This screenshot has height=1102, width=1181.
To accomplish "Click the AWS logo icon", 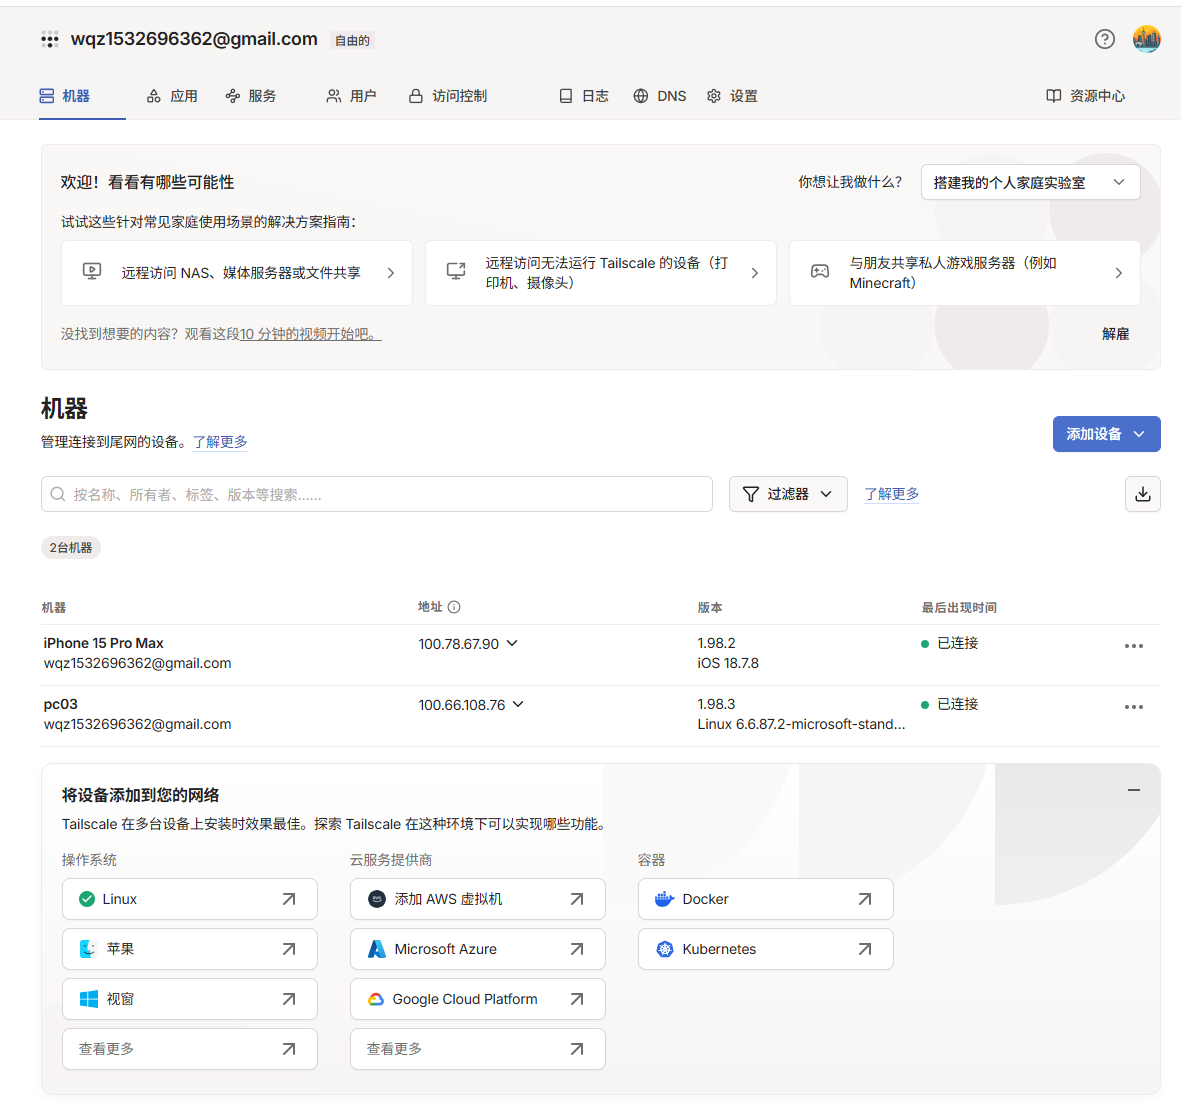I will click(x=377, y=899).
